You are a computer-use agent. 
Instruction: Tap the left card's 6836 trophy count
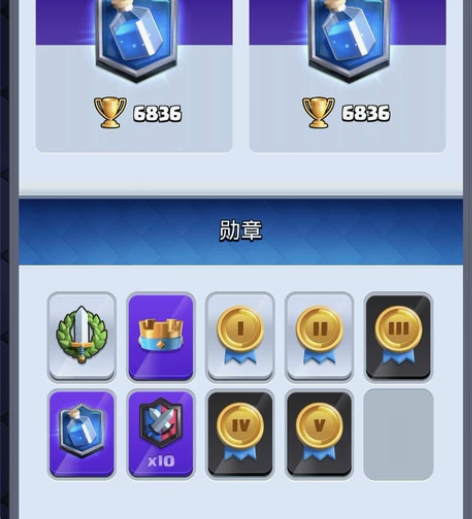tap(157, 113)
